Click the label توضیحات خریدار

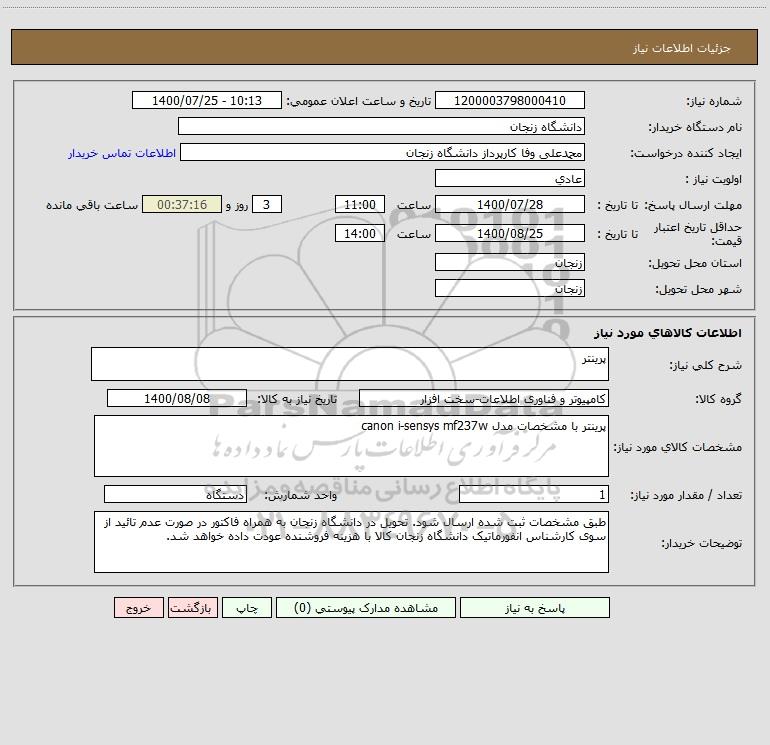tap(701, 543)
